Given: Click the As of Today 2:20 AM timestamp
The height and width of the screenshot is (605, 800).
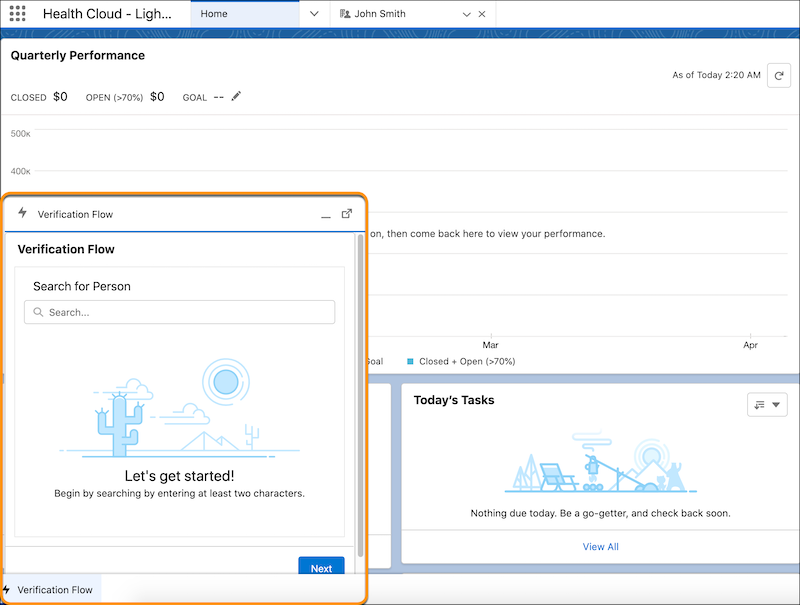Looking at the screenshot, I should coord(716,75).
